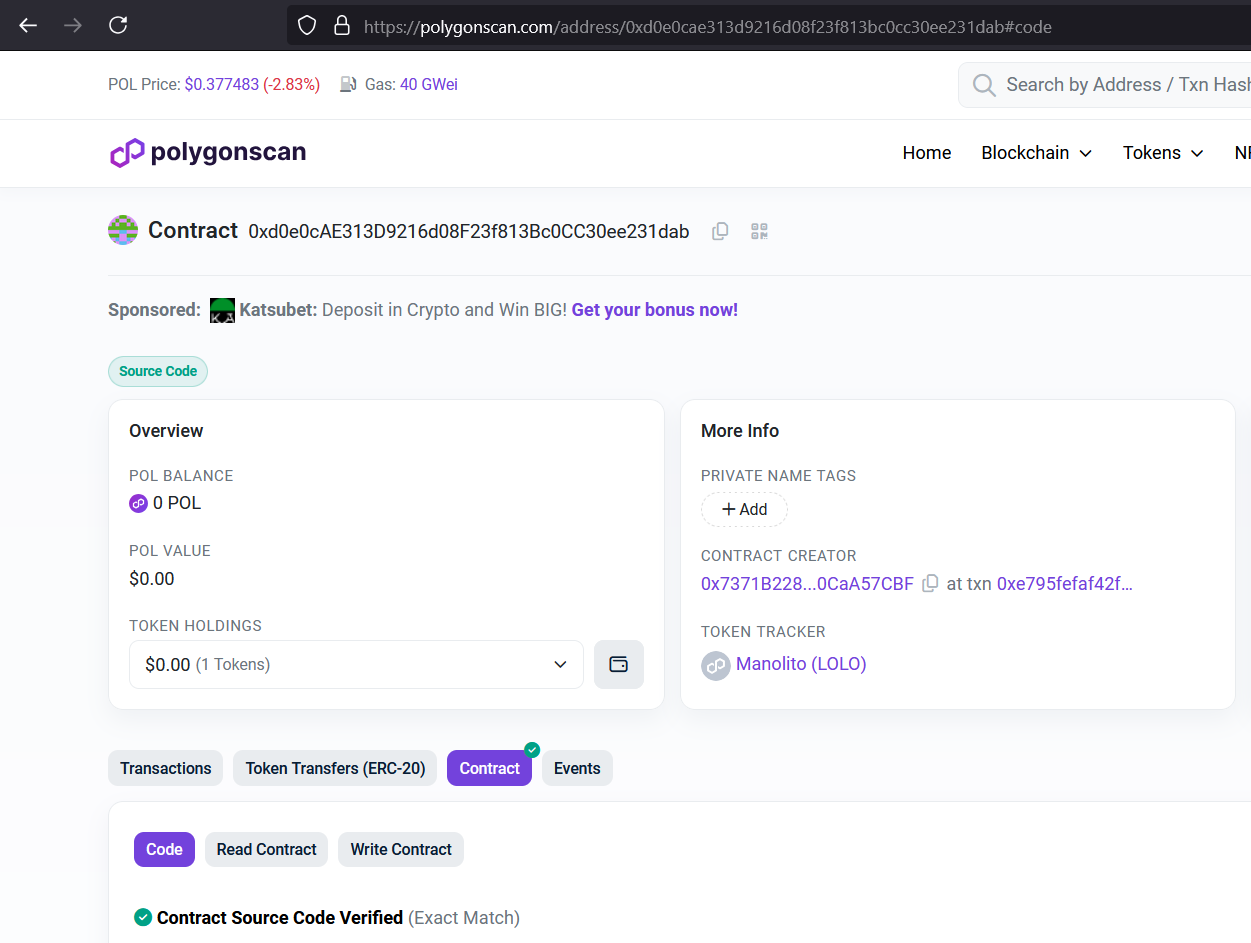The image size is (1251, 943).
Task: Open the Tokens menu dropdown
Action: click(1162, 153)
